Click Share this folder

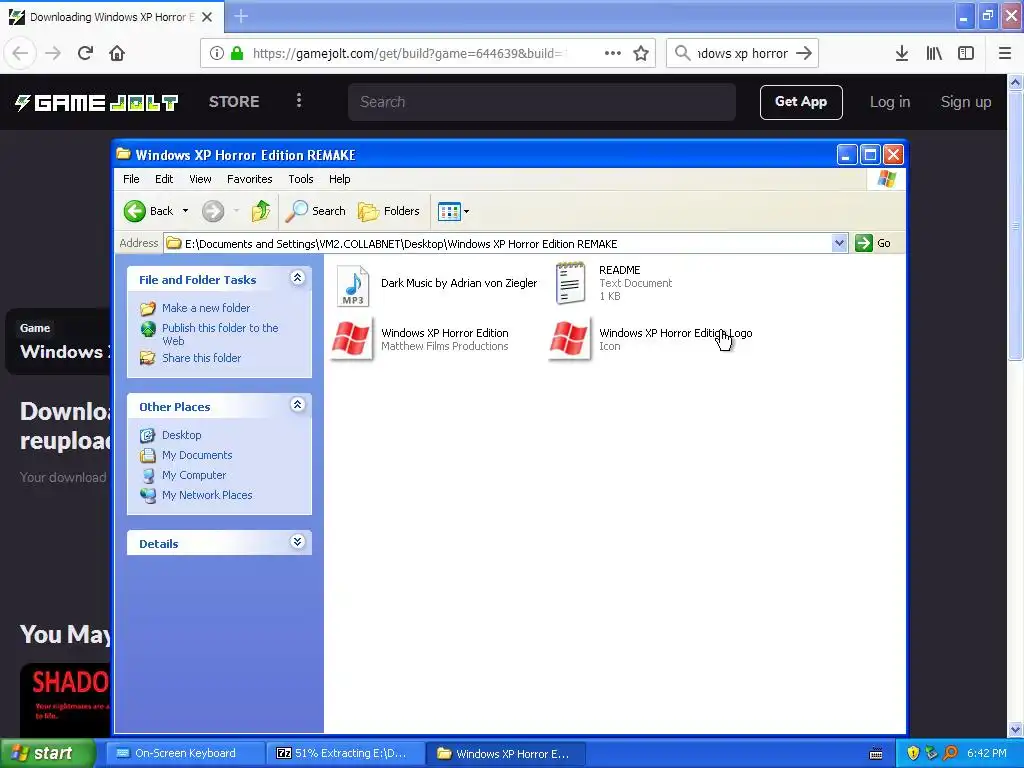201,358
